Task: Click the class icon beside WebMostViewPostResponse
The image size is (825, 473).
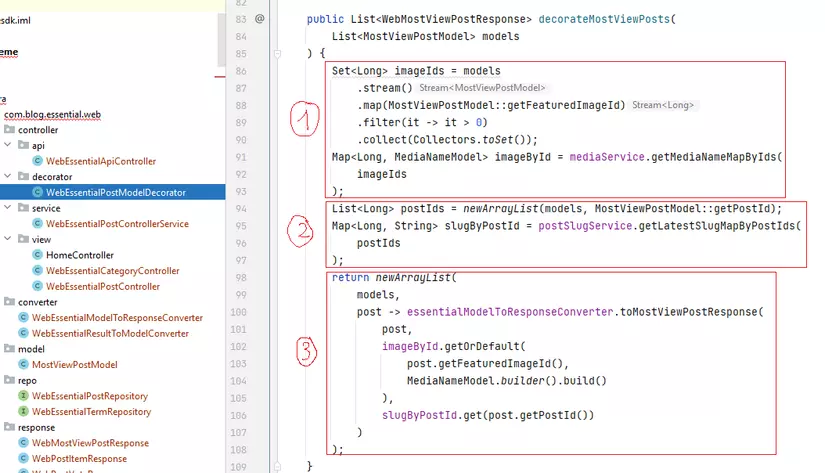Action: click(24, 443)
